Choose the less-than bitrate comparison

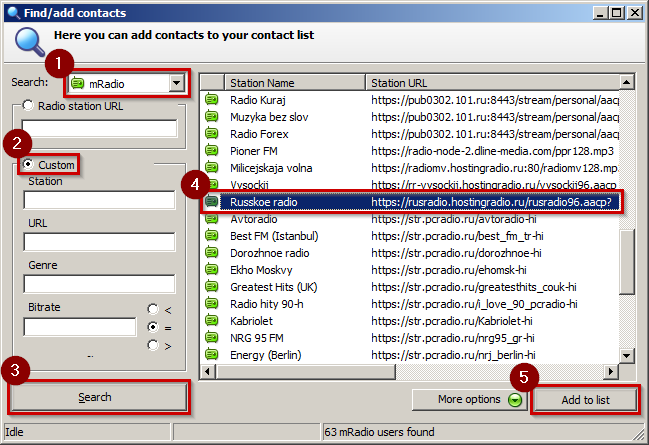(152, 308)
